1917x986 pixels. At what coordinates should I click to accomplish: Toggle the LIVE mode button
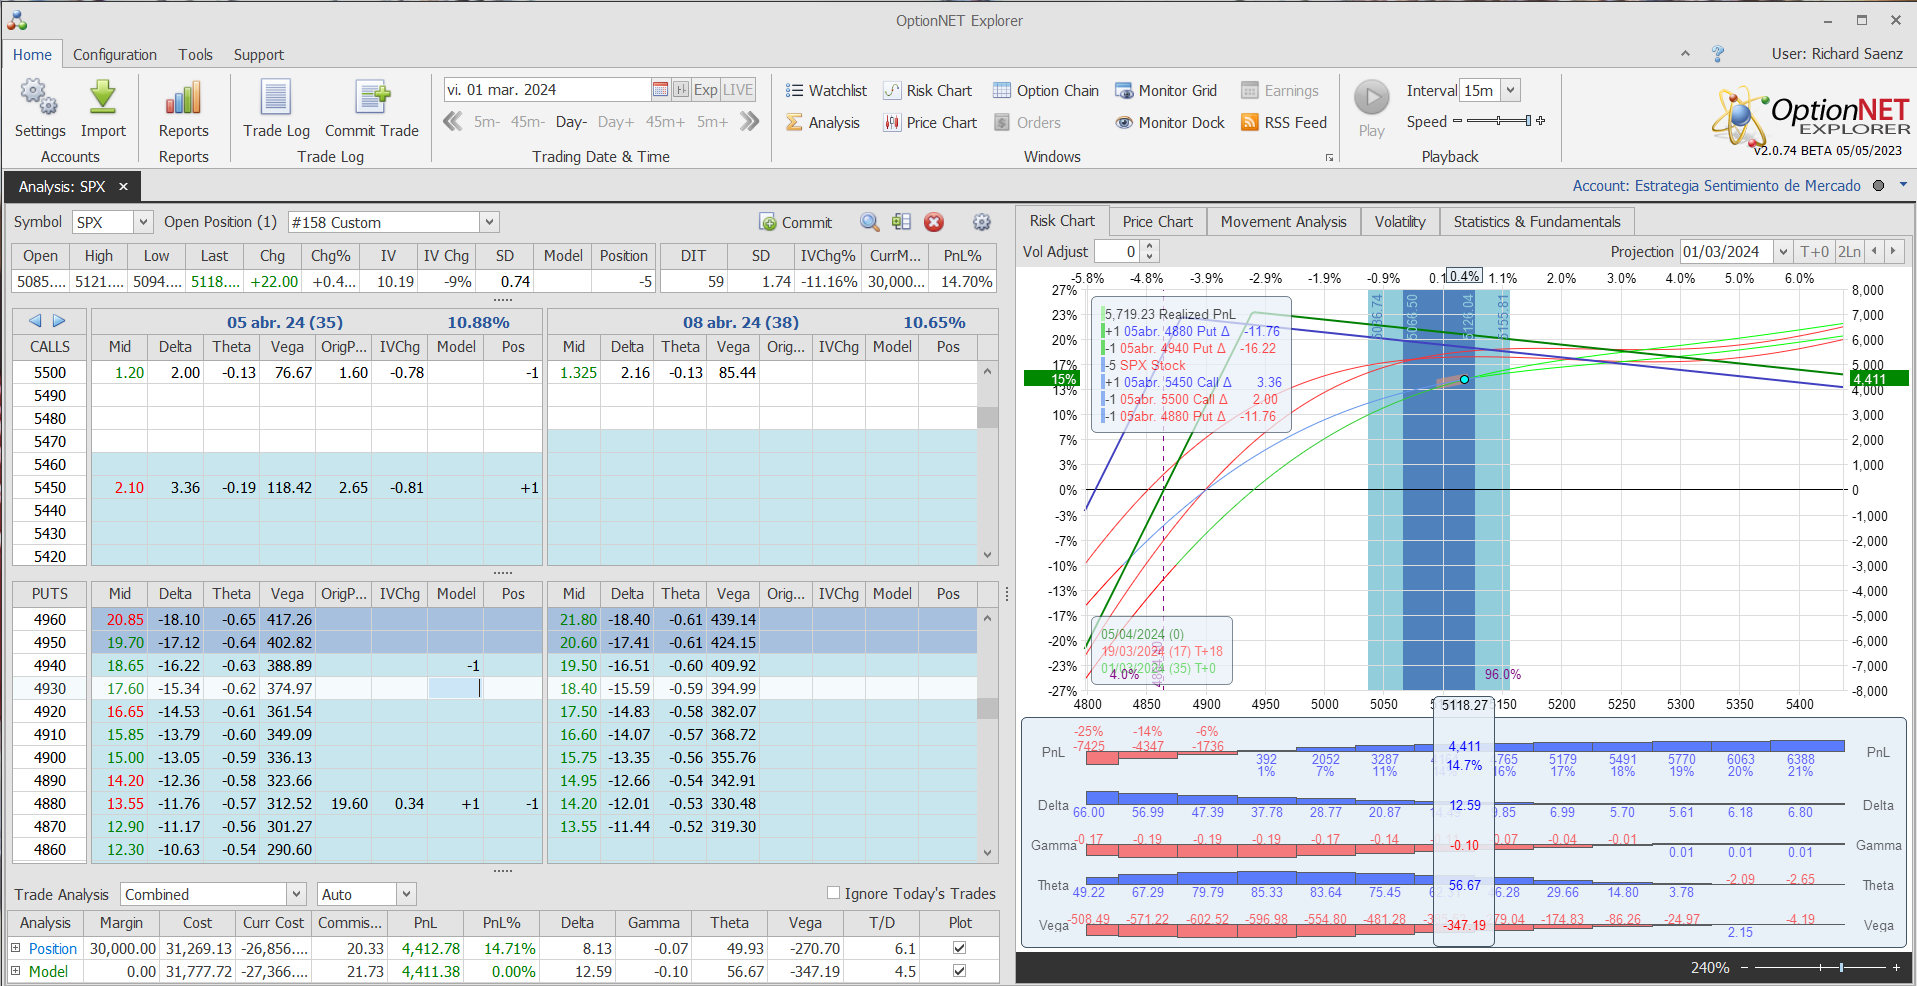pos(738,89)
